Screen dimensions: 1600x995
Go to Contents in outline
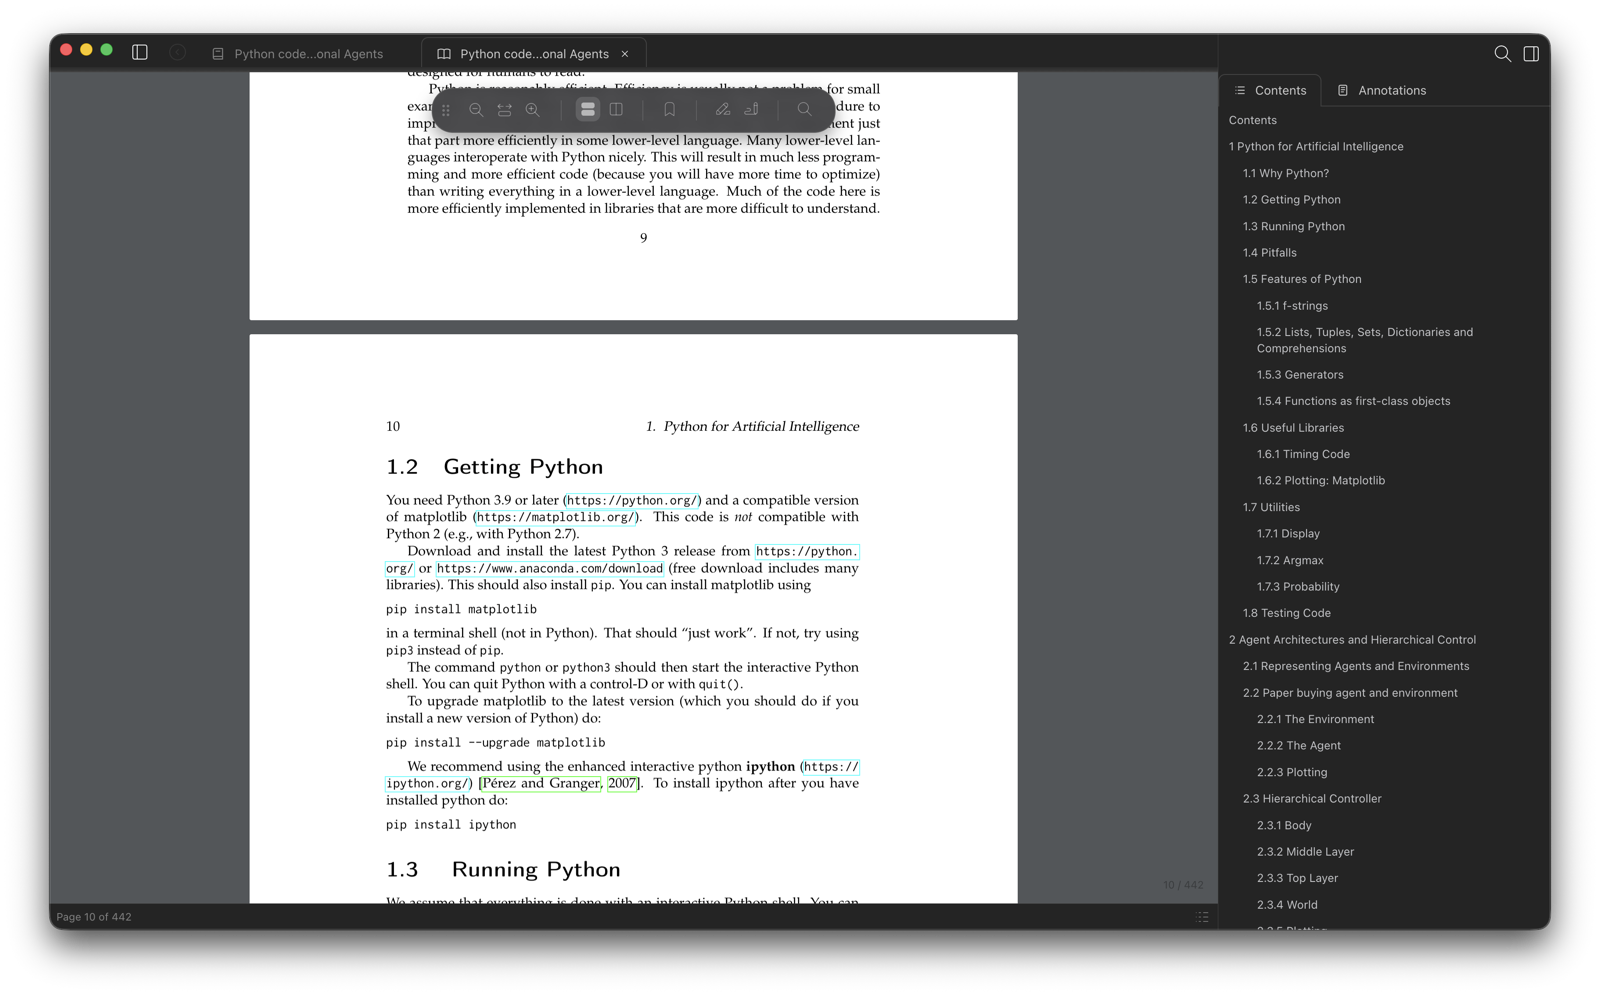coord(1252,120)
